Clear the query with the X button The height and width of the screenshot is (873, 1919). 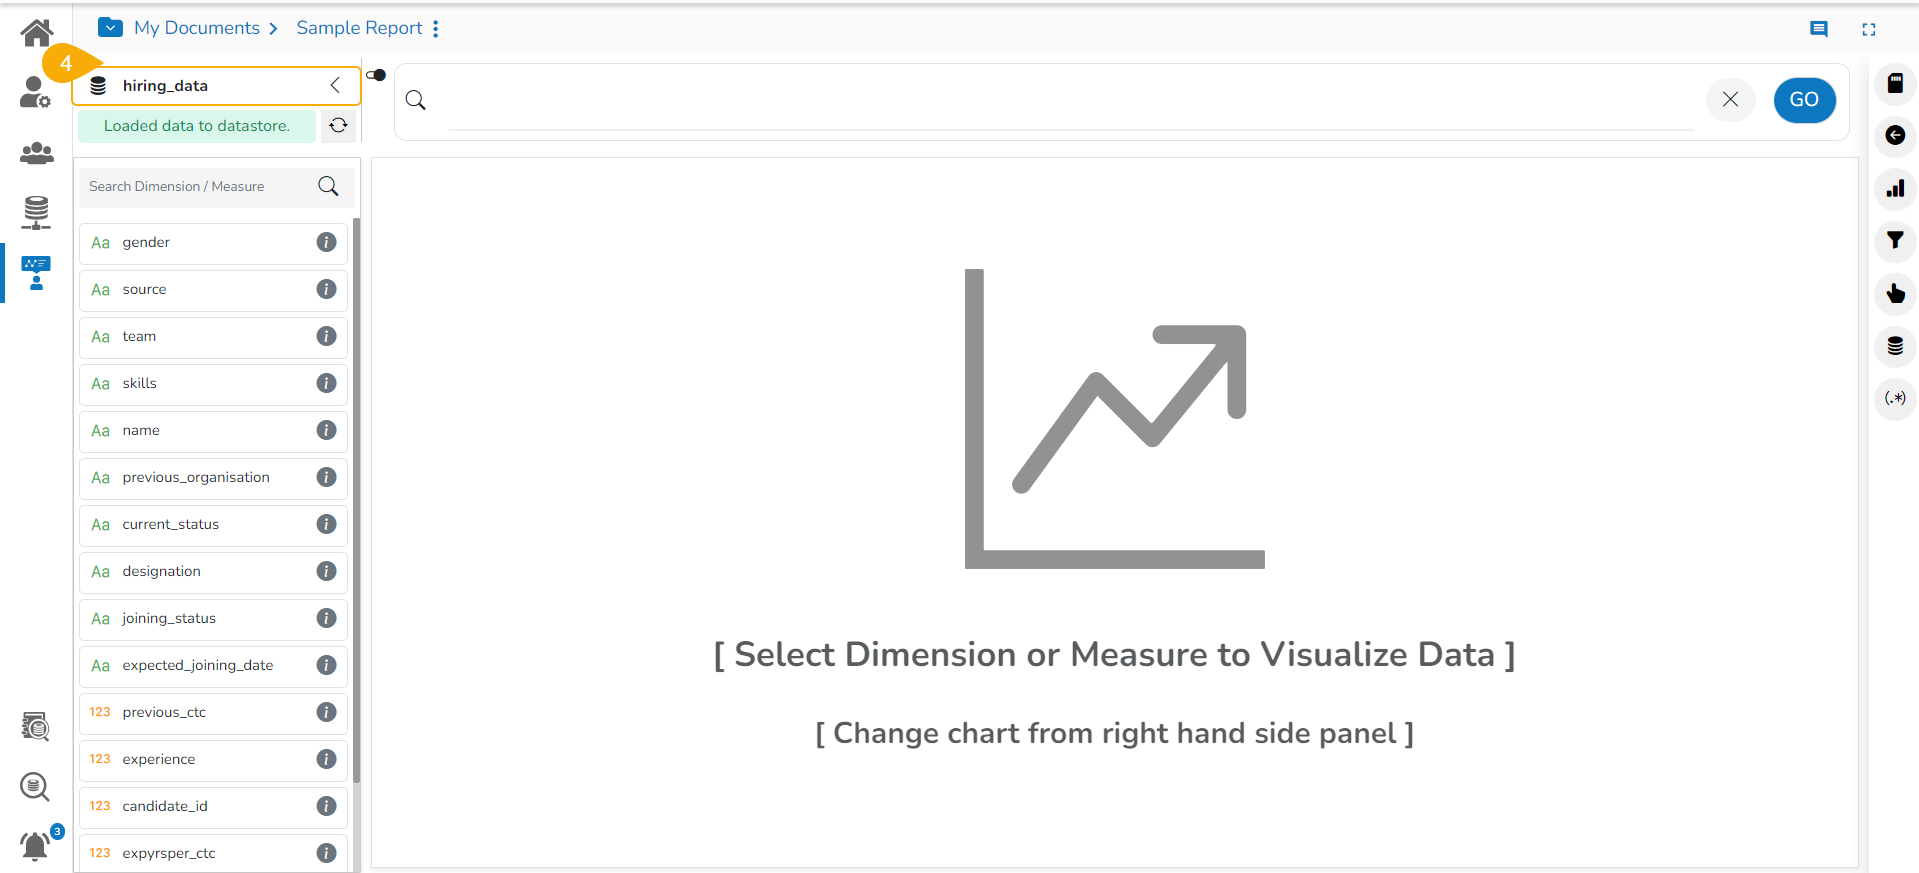click(x=1730, y=99)
